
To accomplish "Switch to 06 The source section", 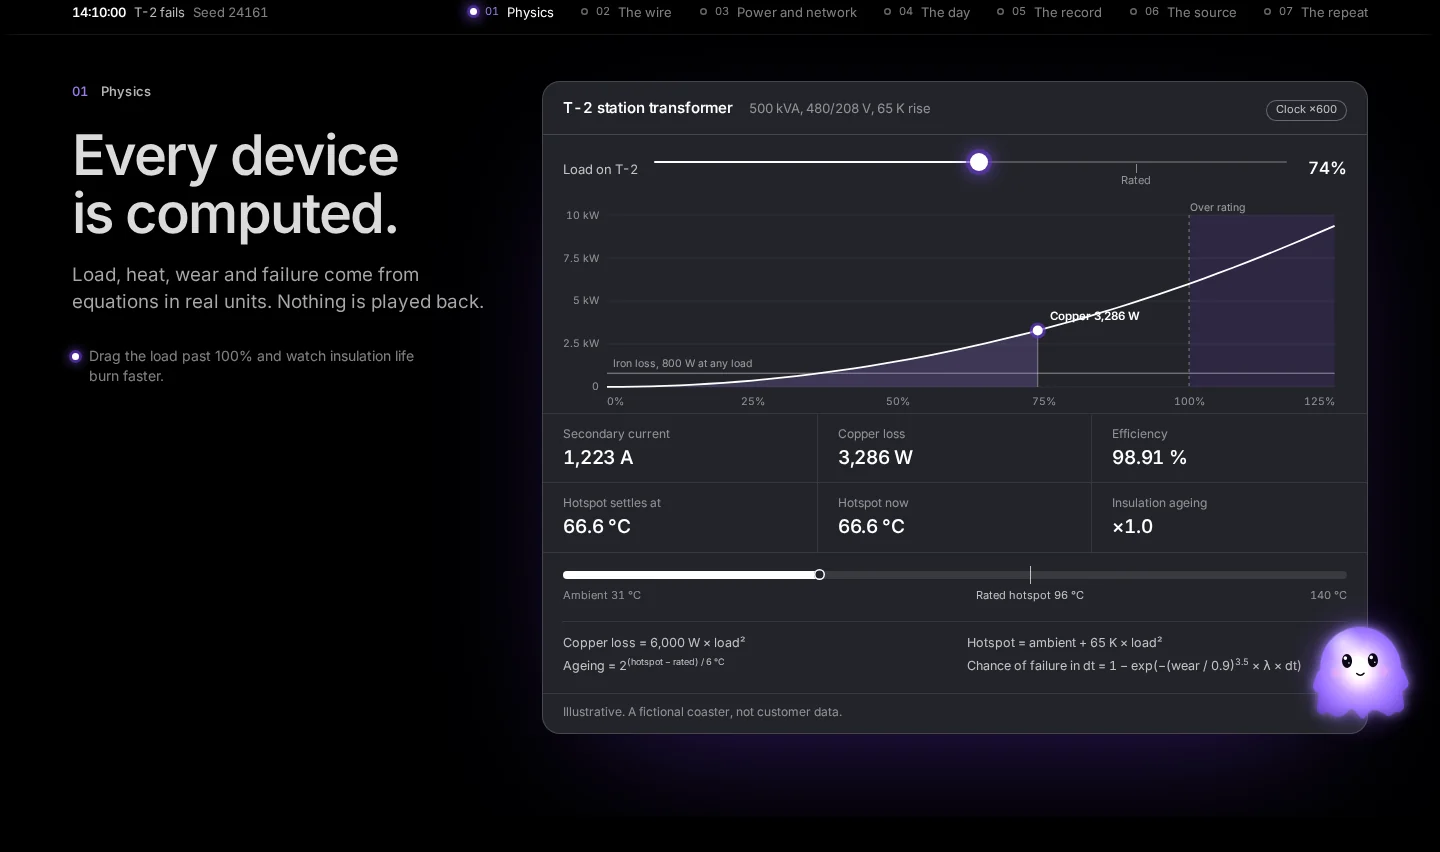I will 1182,12.
